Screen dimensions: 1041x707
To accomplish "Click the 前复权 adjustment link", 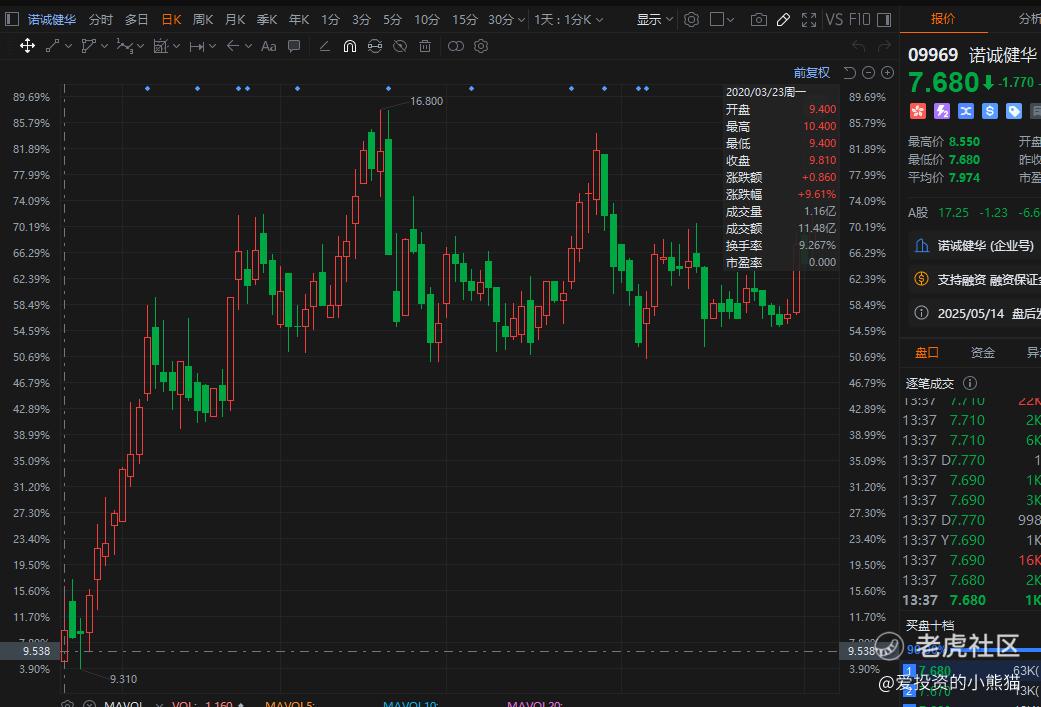I will tap(811, 72).
